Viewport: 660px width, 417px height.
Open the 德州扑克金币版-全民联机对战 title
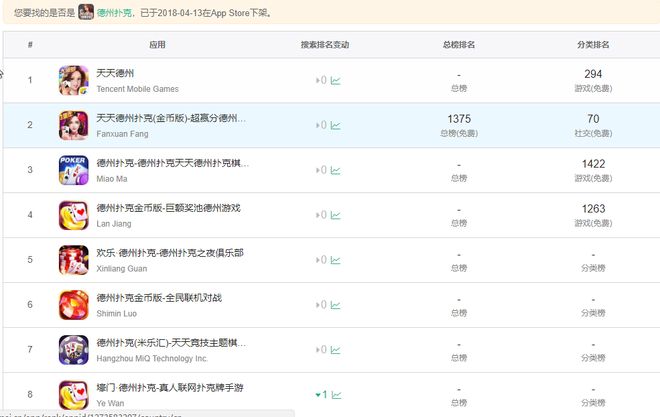coord(159,298)
